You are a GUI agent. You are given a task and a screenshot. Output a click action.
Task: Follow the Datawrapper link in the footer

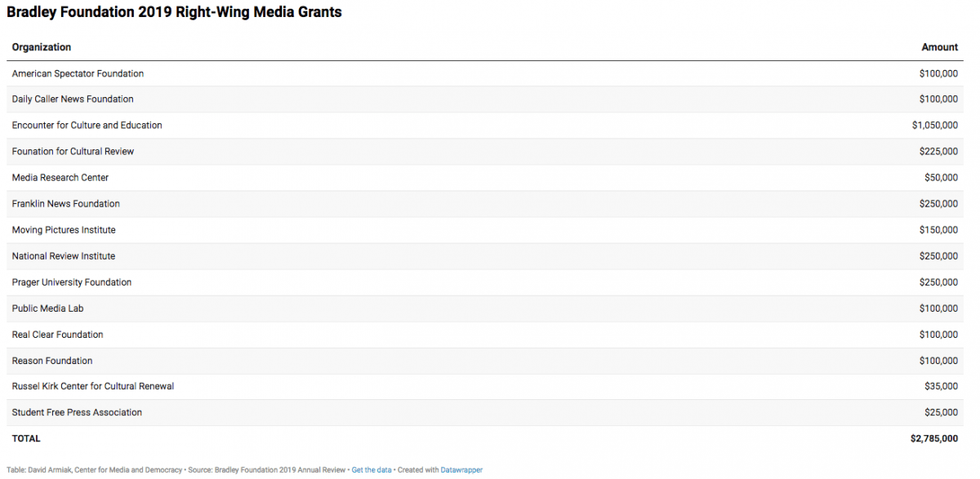461,469
